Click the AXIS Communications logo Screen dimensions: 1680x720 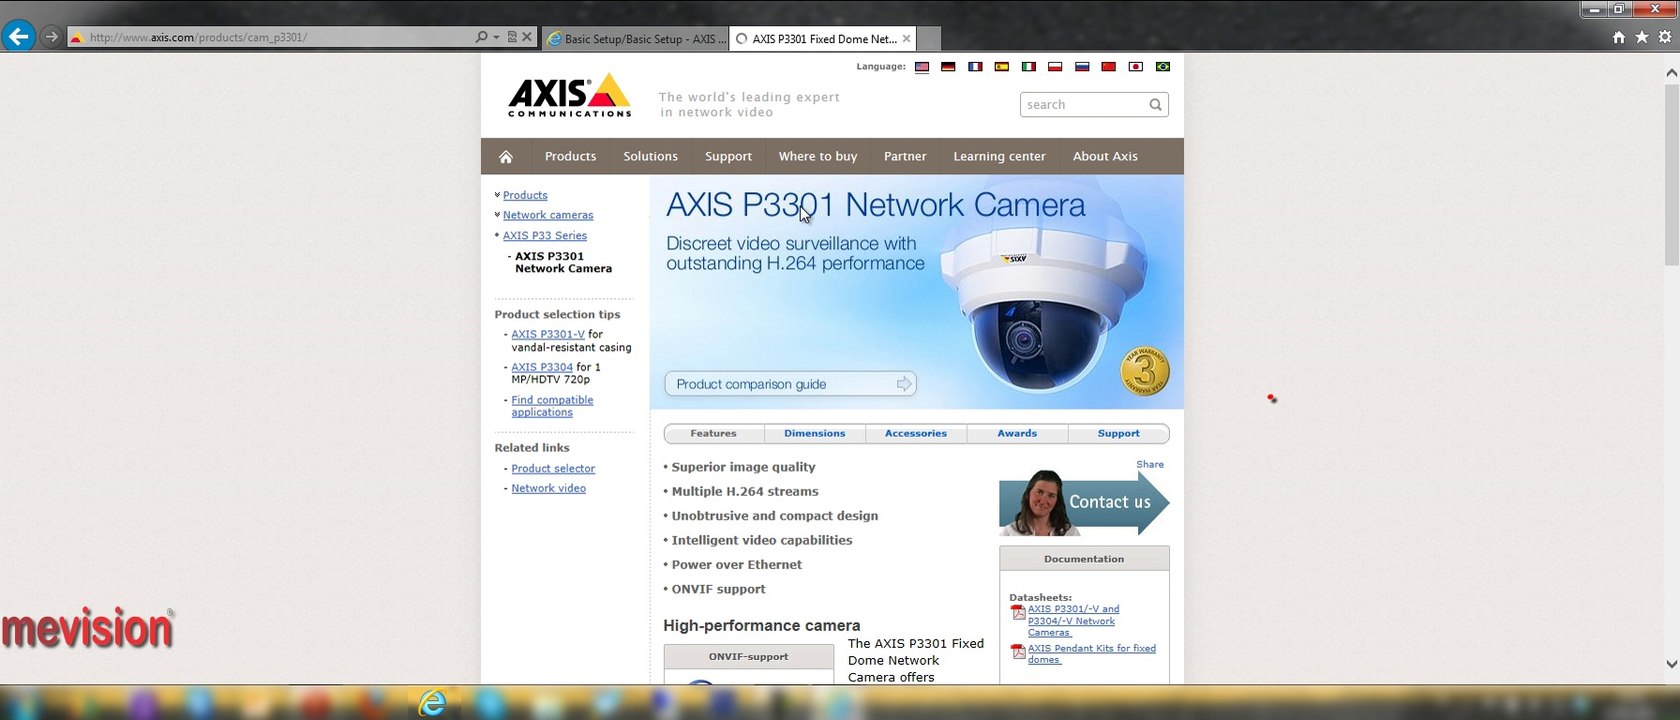coord(570,96)
